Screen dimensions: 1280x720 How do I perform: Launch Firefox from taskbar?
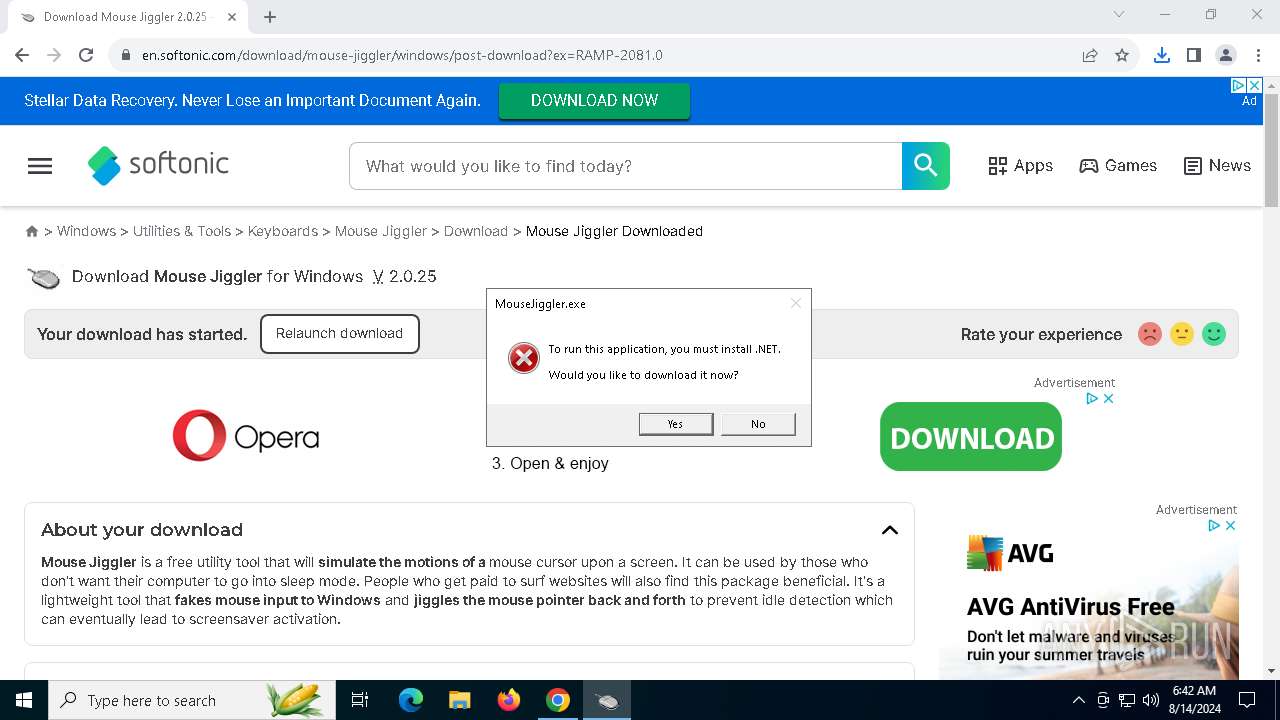click(509, 700)
